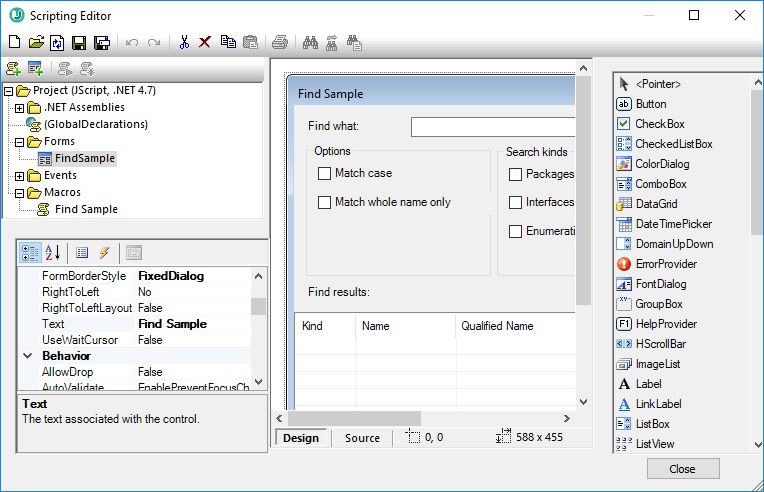Click the Find what text field
The height and width of the screenshot is (492, 764).
(x=492, y=126)
